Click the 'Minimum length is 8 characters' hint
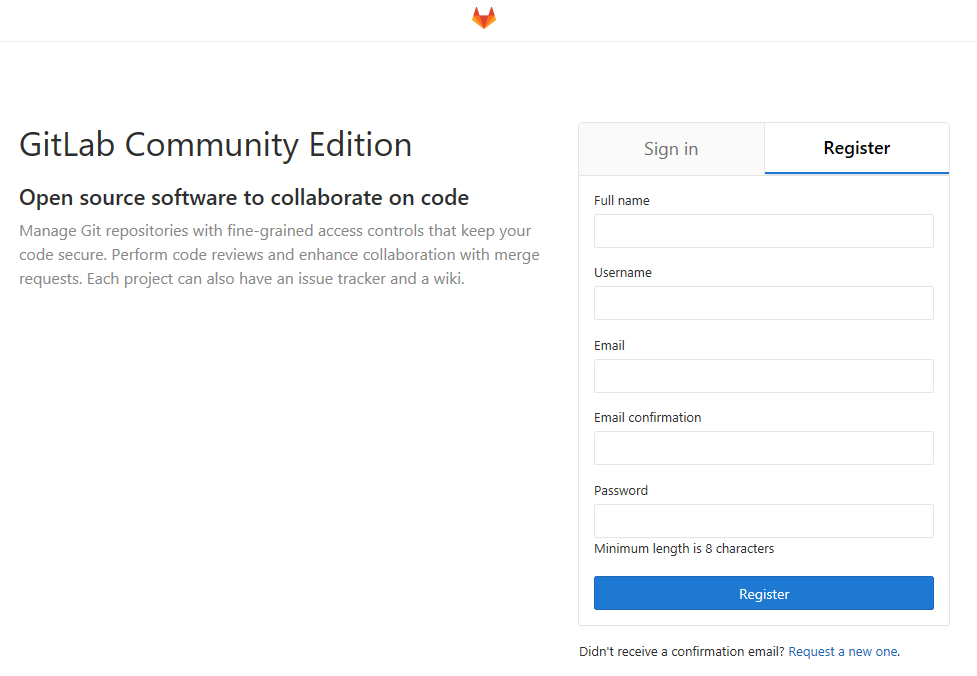This screenshot has width=977, height=676. (x=684, y=549)
